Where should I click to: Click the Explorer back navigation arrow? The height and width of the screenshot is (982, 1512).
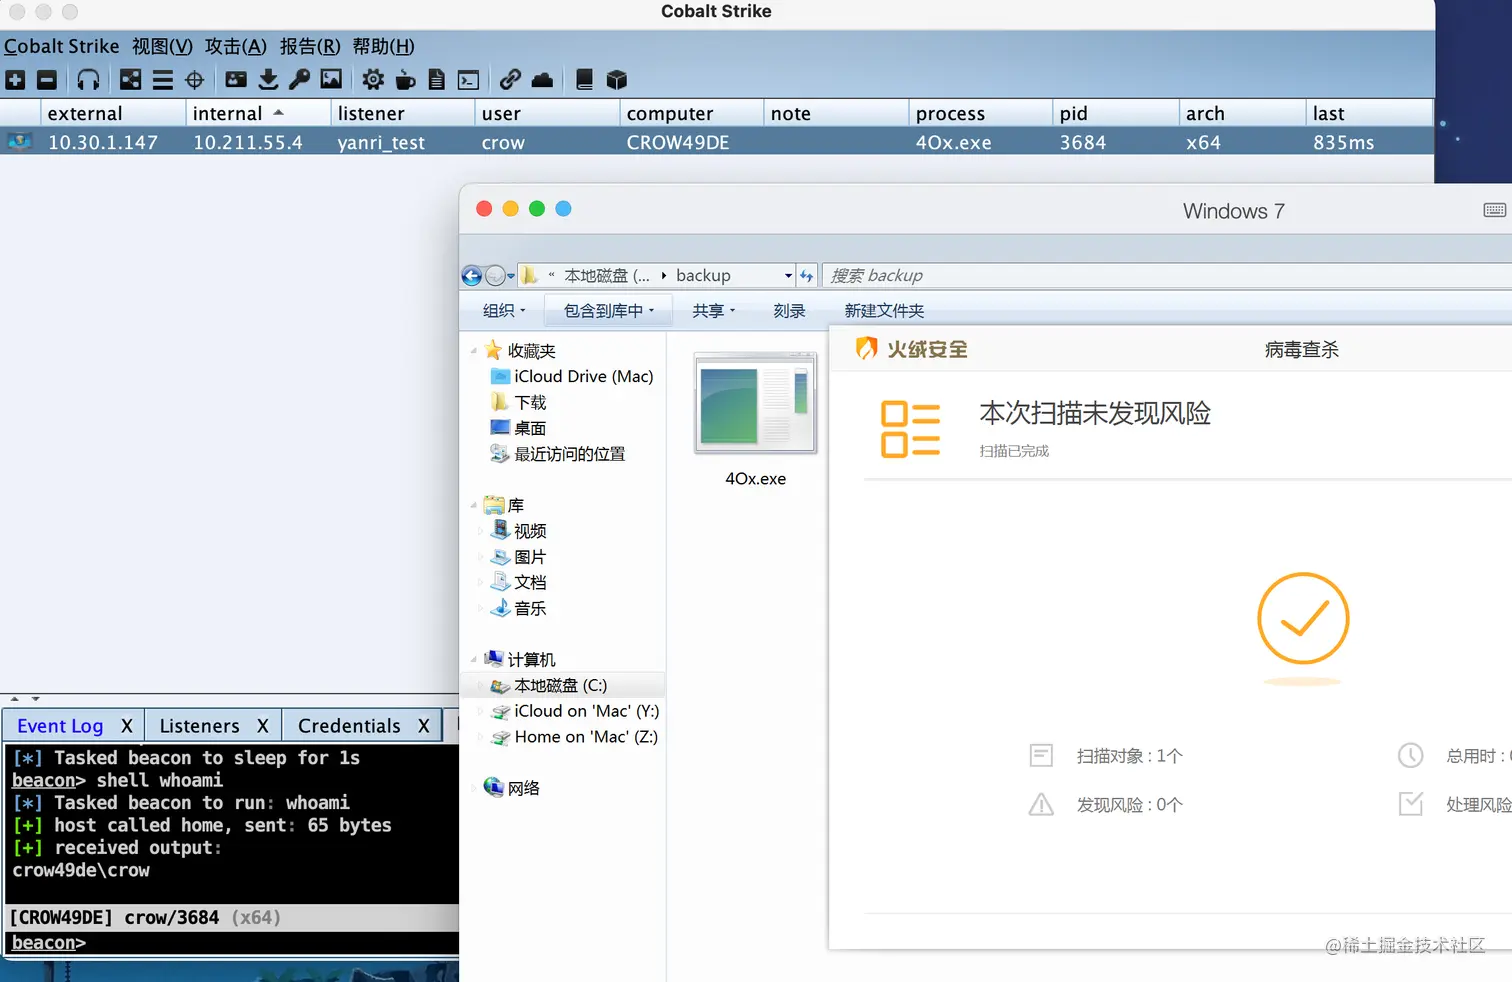tap(472, 276)
